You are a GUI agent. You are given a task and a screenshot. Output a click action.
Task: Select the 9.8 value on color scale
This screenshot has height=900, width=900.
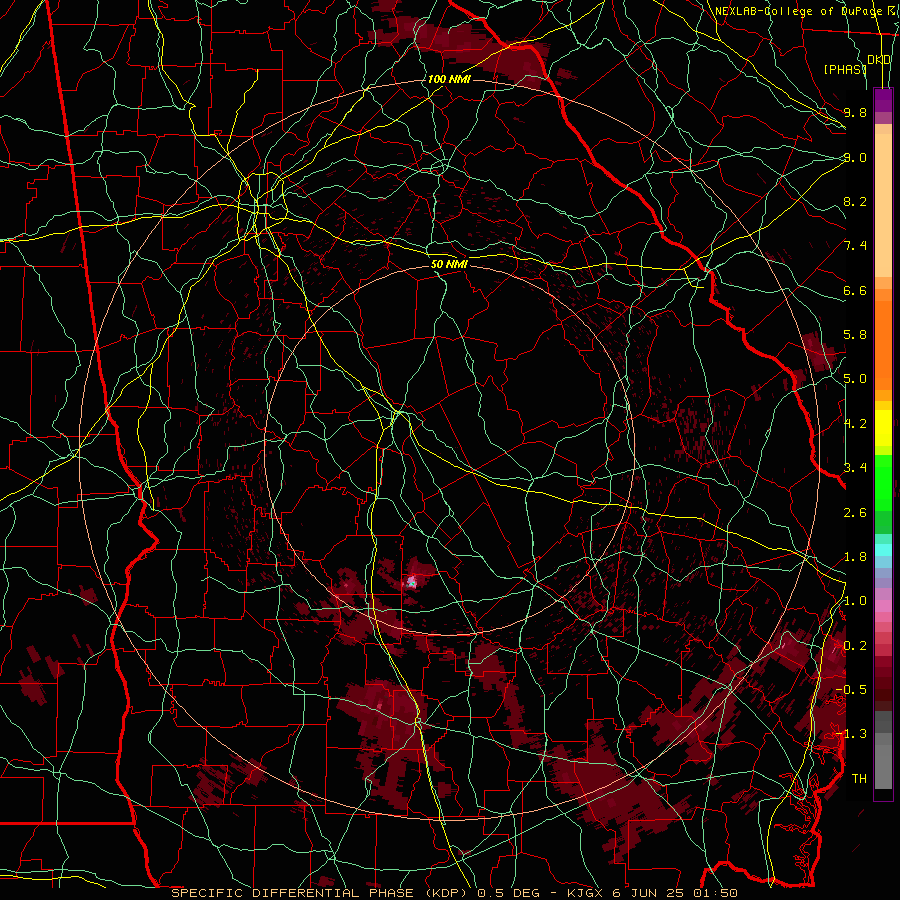click(855, 112)
